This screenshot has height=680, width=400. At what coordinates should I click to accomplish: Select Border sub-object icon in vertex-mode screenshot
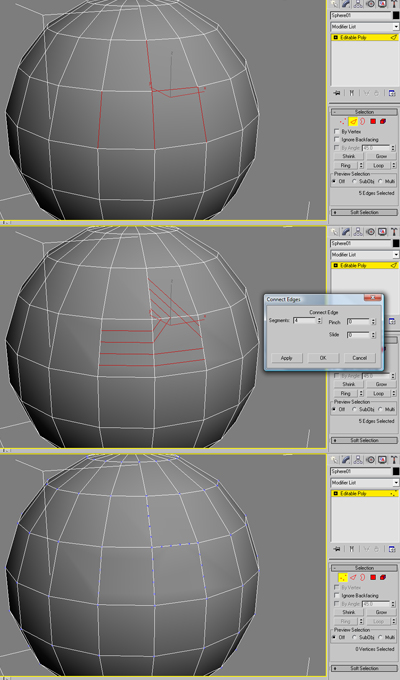pos(362,578)
